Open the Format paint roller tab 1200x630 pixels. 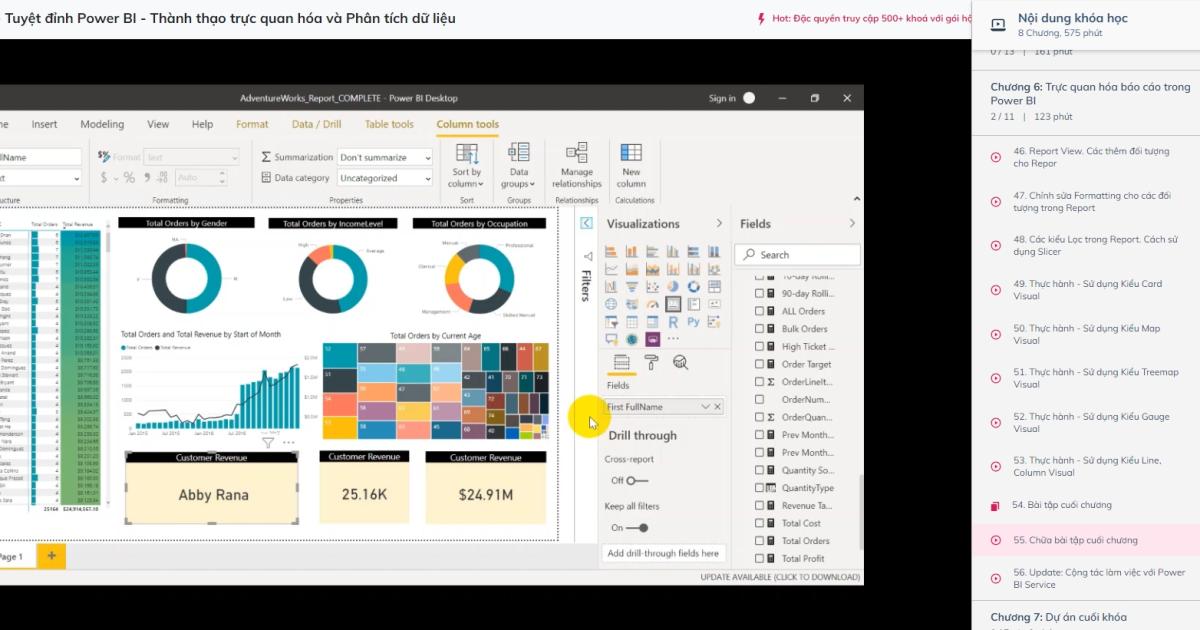(x=651, y=362)
